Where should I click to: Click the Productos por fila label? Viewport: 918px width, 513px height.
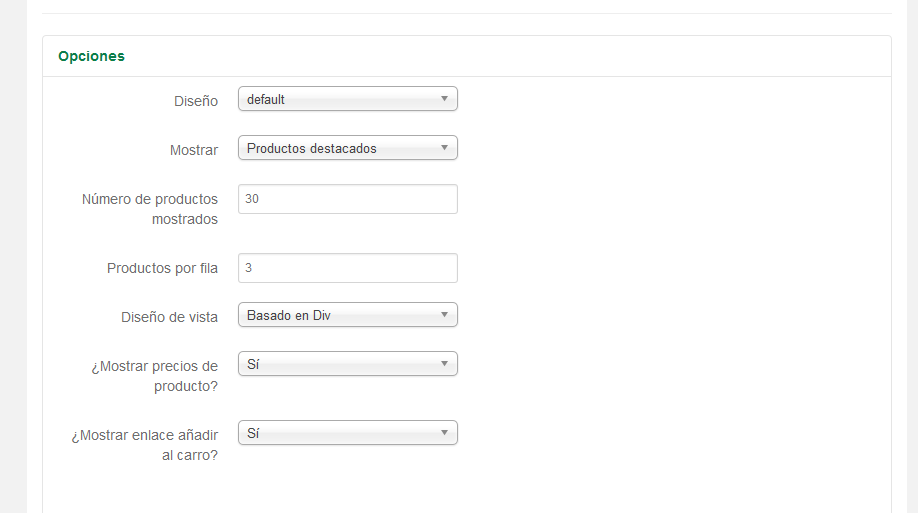click(x=162, y=268)
